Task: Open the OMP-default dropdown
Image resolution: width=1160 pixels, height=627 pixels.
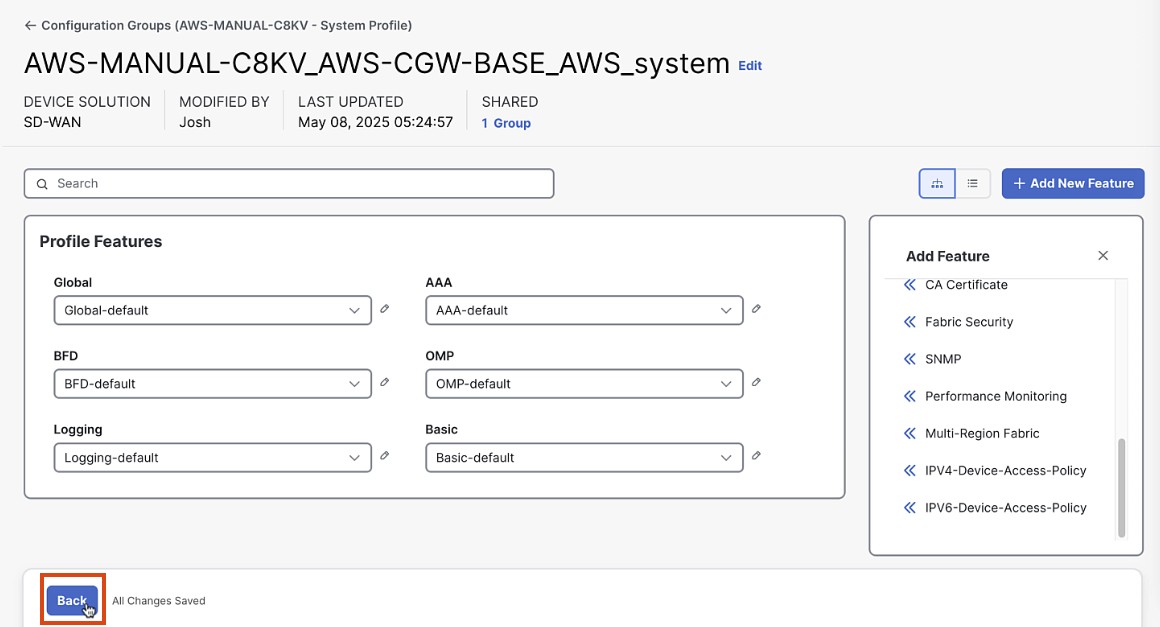Action: pyautogui.click(x=584, y=384)
